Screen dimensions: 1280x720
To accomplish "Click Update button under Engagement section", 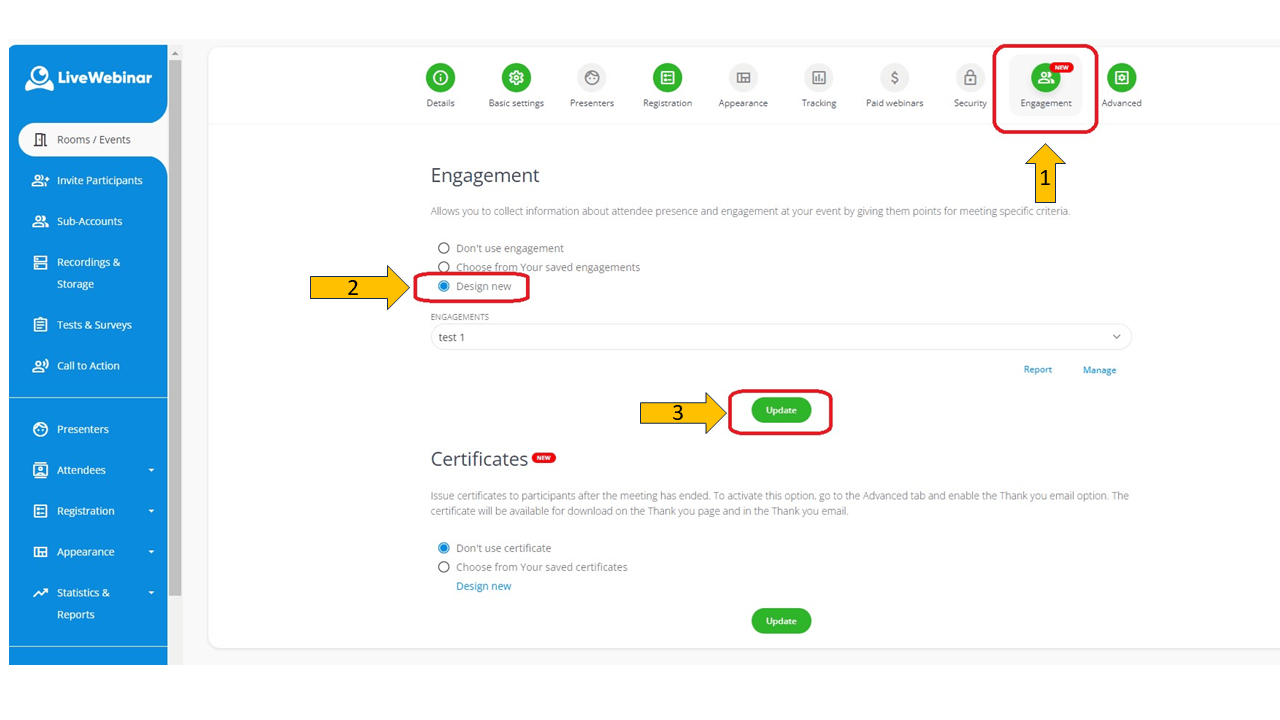I will (781, 410).
